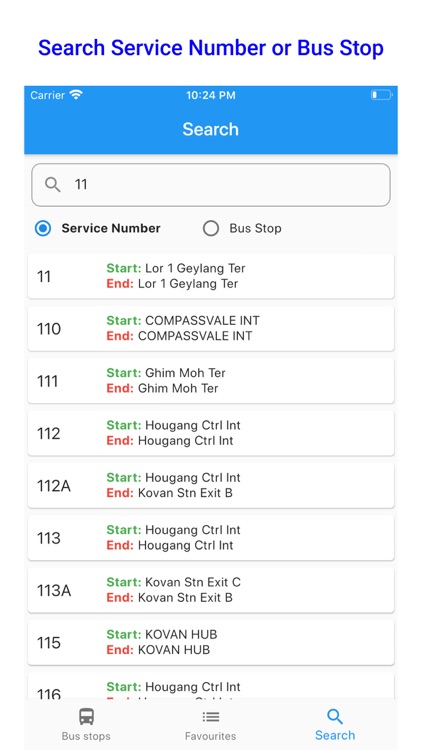Open service 110 COMPASSVALE INT

click(x=211, y=328)
